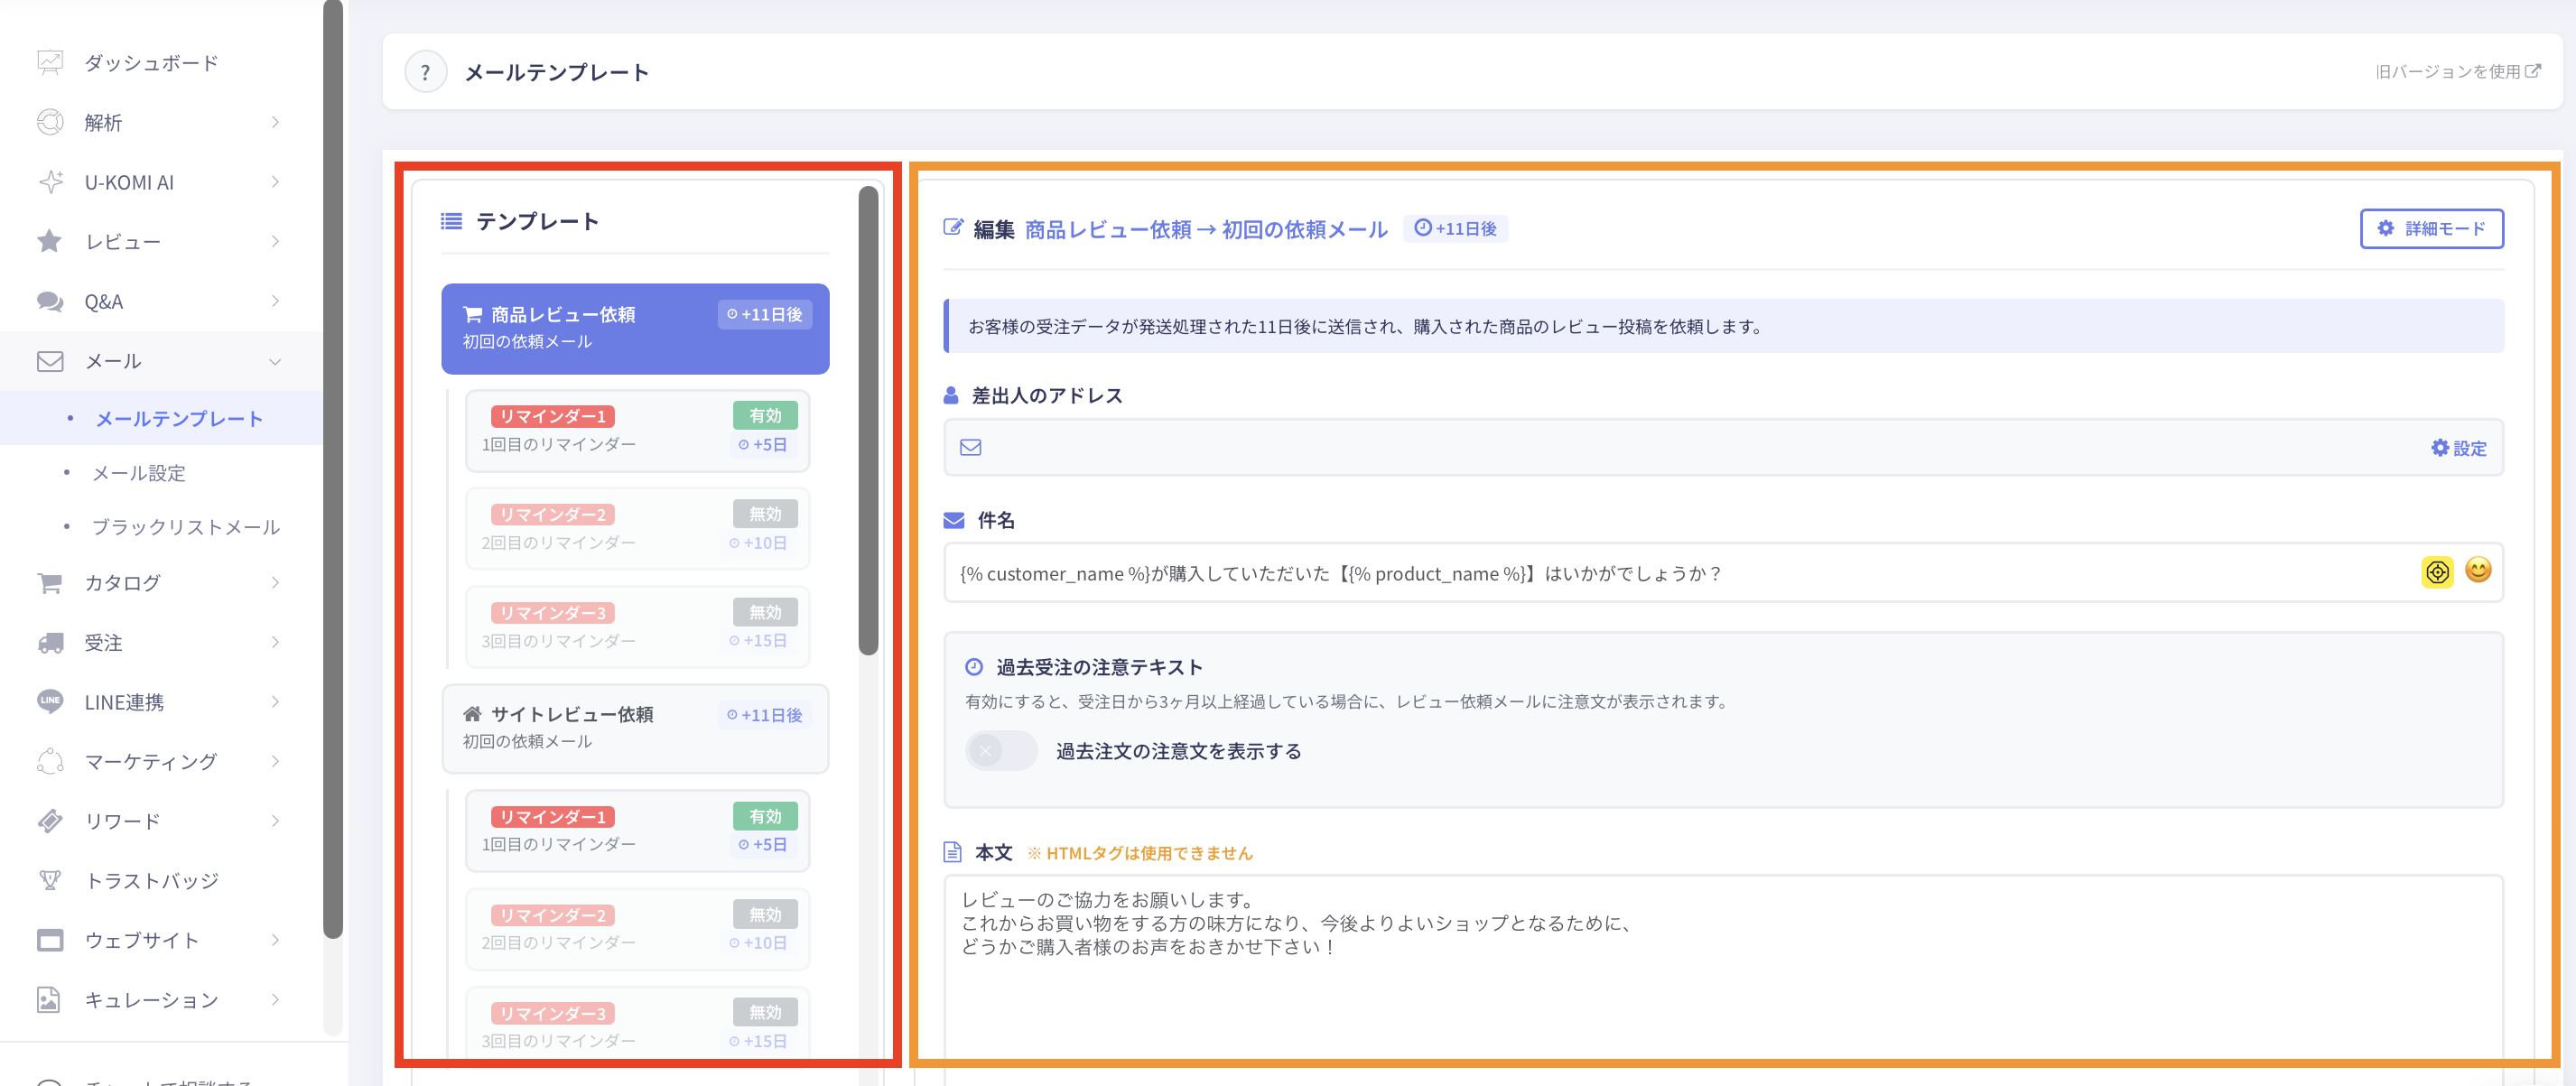
Task: Click the 詳細モード button
Action: (2431, 228)
